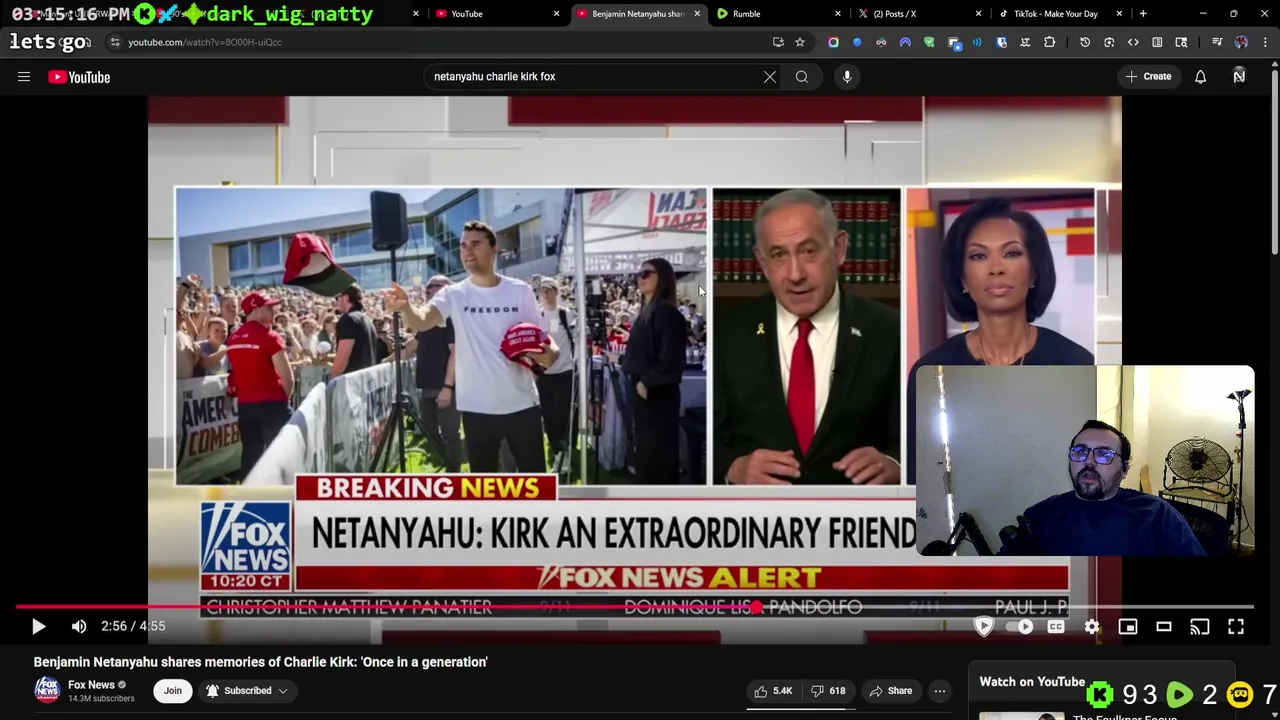Click the Faulkner Focus video thumbnail
This screenshot has height=720, width=1280.
pos(1022,715)
